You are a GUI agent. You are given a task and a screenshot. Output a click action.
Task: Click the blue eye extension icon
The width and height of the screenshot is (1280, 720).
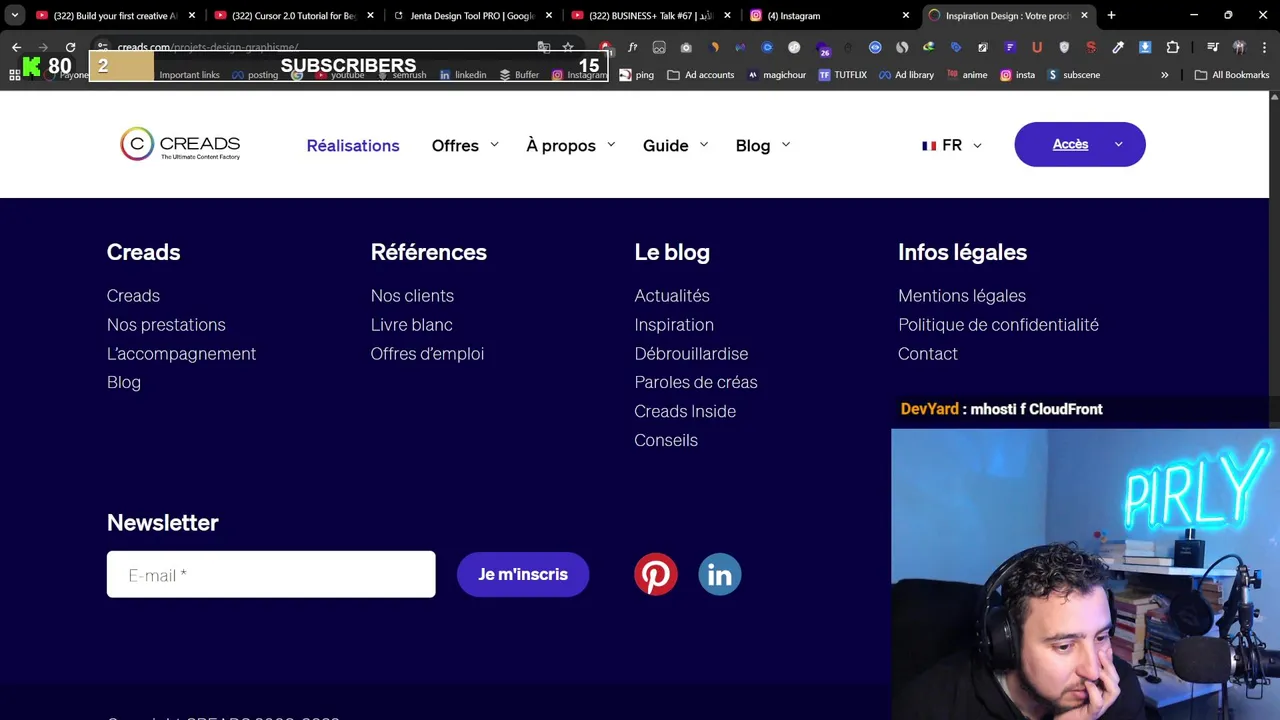[x=875, y=47]
